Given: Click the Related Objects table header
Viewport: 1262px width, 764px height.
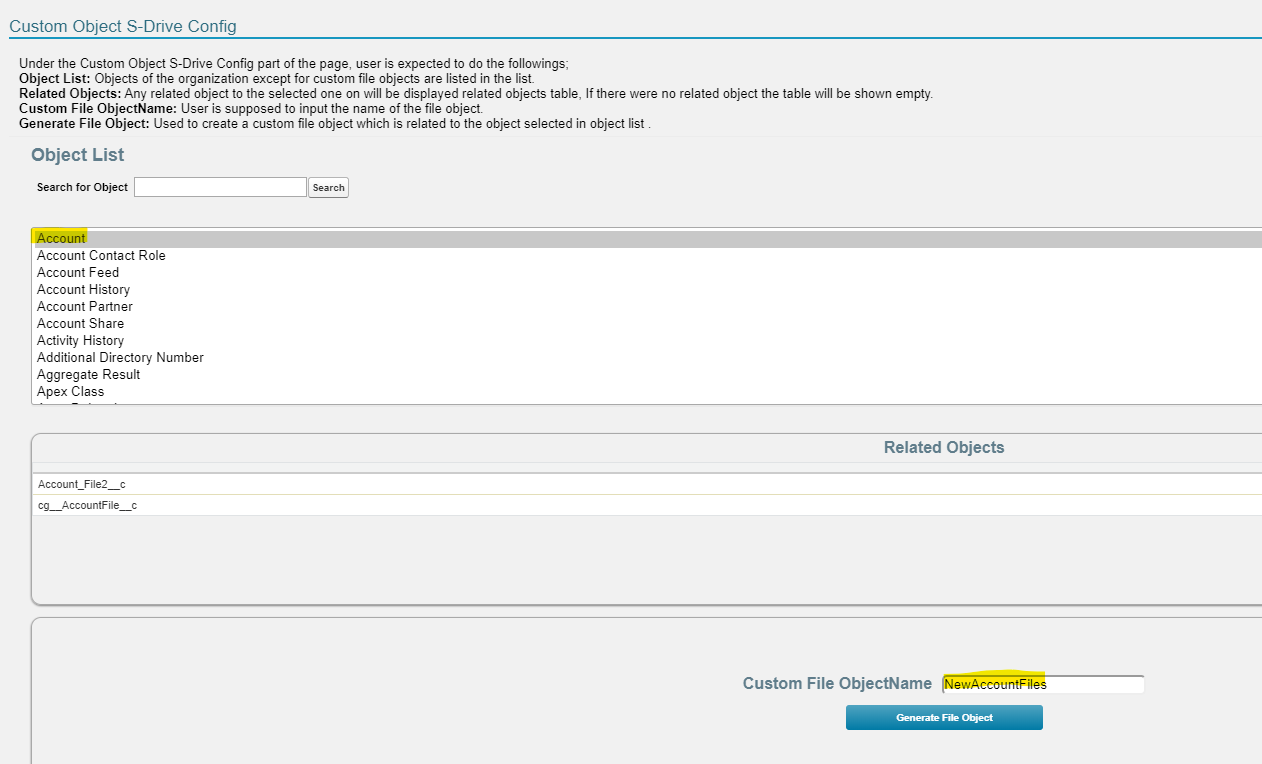Looking at the screenshot, I should pyautogui.click(x=943, y=448).
